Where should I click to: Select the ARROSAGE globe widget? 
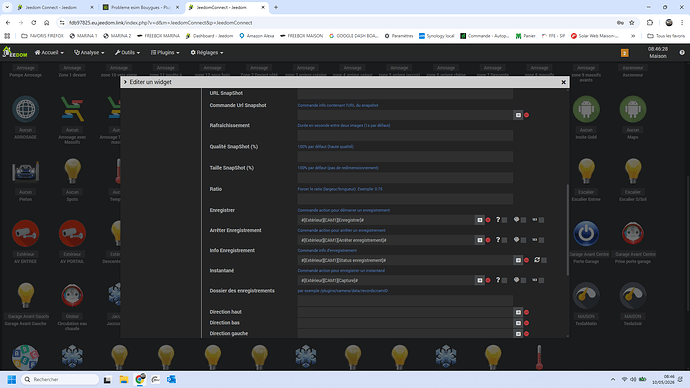click(26, 109)
